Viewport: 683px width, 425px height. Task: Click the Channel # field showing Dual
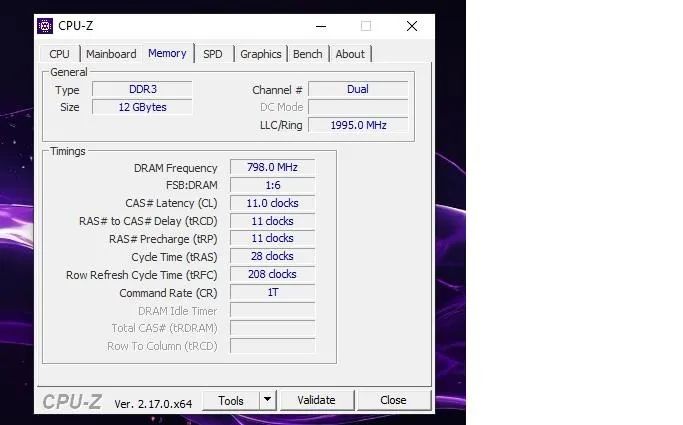358,89
